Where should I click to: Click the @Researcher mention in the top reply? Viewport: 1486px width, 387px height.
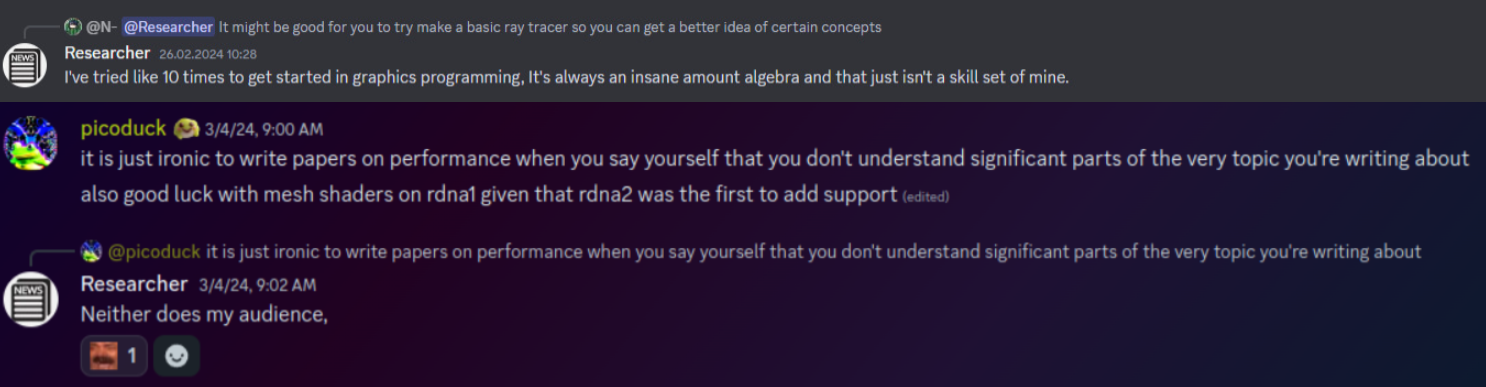pyautogui.click(x=168, y=27)
